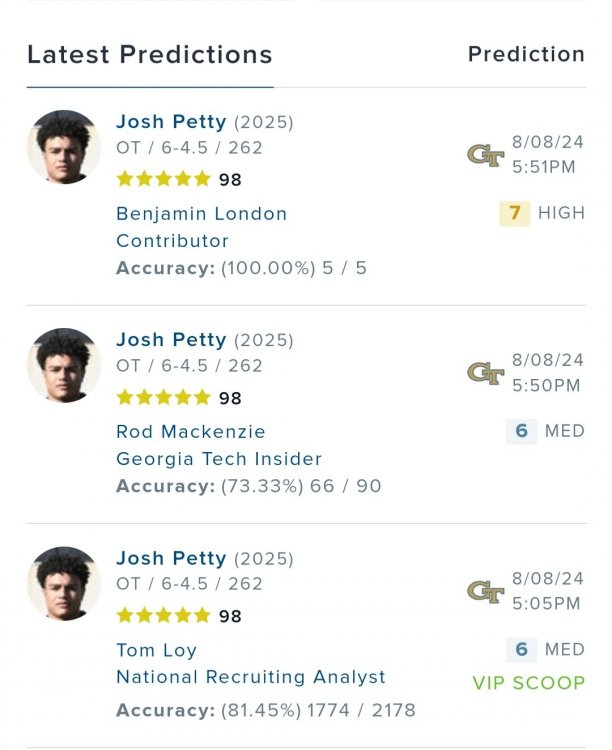Open Benjamin London's predictor profile
612x750 pixels.
coord(201,214)
